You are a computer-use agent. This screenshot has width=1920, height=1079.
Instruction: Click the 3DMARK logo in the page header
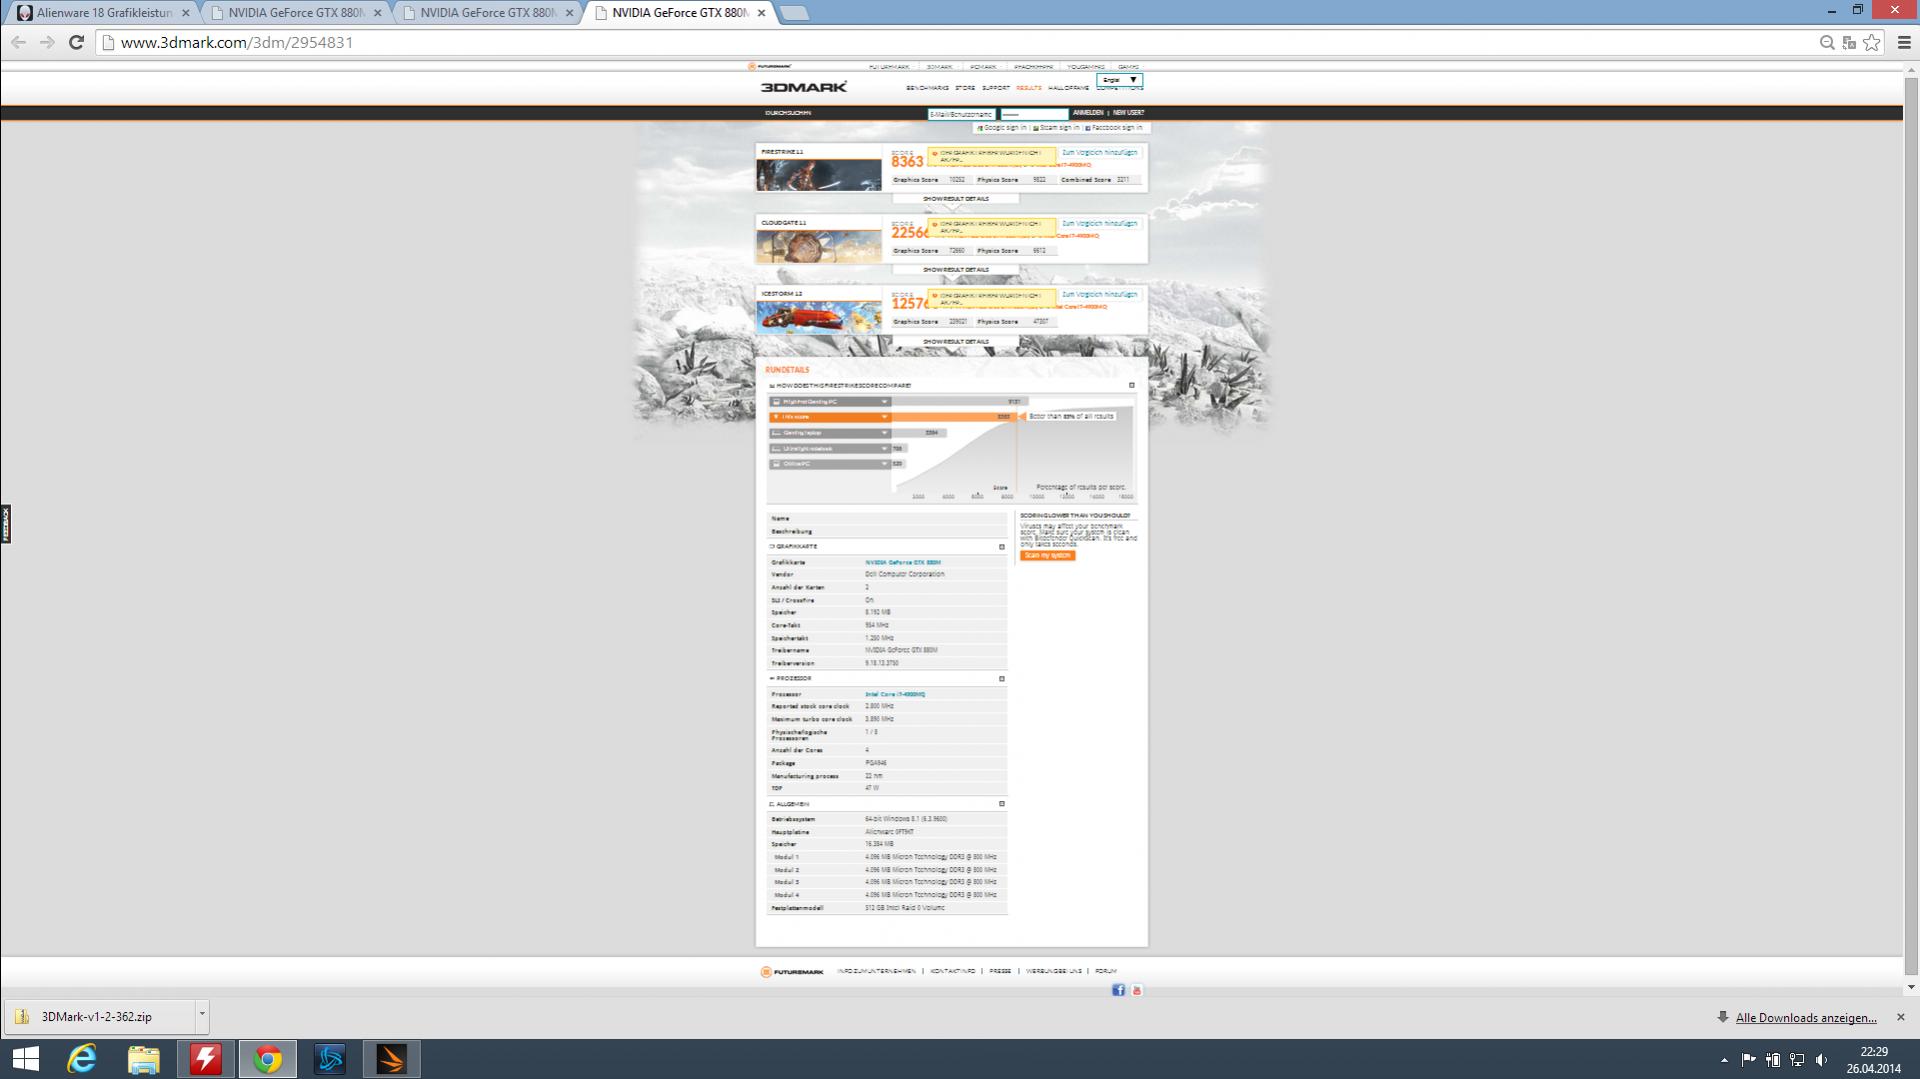[x=804, y=87]
